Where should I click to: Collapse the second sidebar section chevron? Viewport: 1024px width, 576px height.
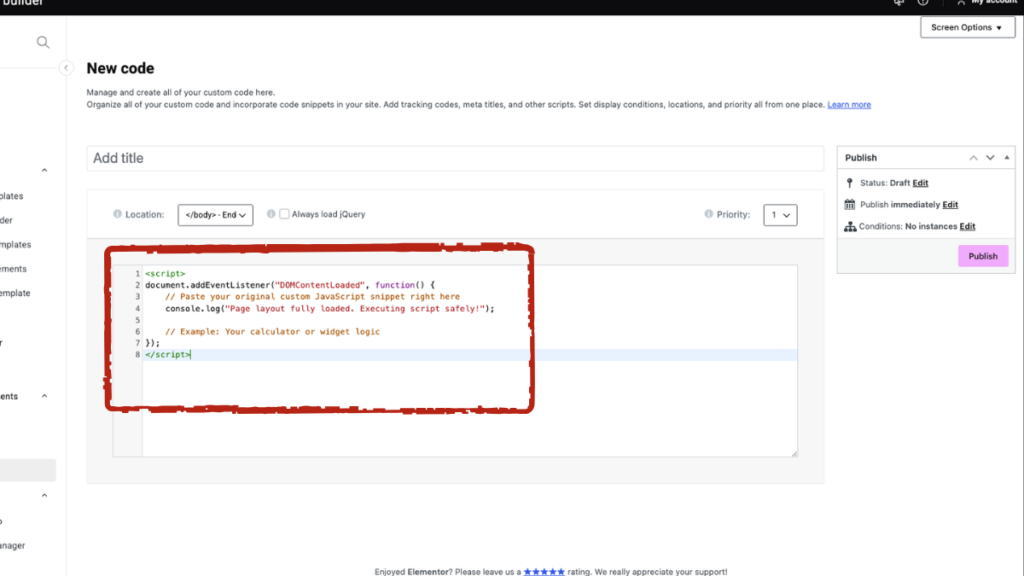44,396
